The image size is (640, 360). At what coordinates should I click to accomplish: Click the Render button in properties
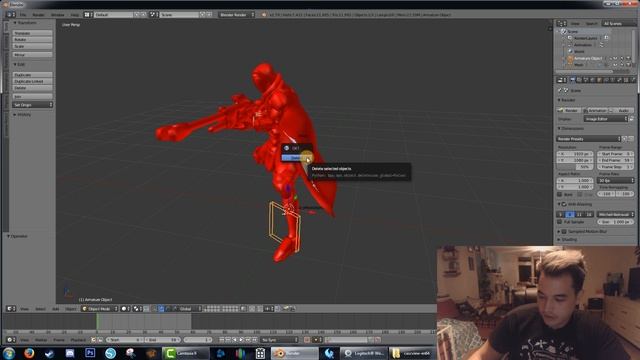pyautogui.click(x=569, y=111)
